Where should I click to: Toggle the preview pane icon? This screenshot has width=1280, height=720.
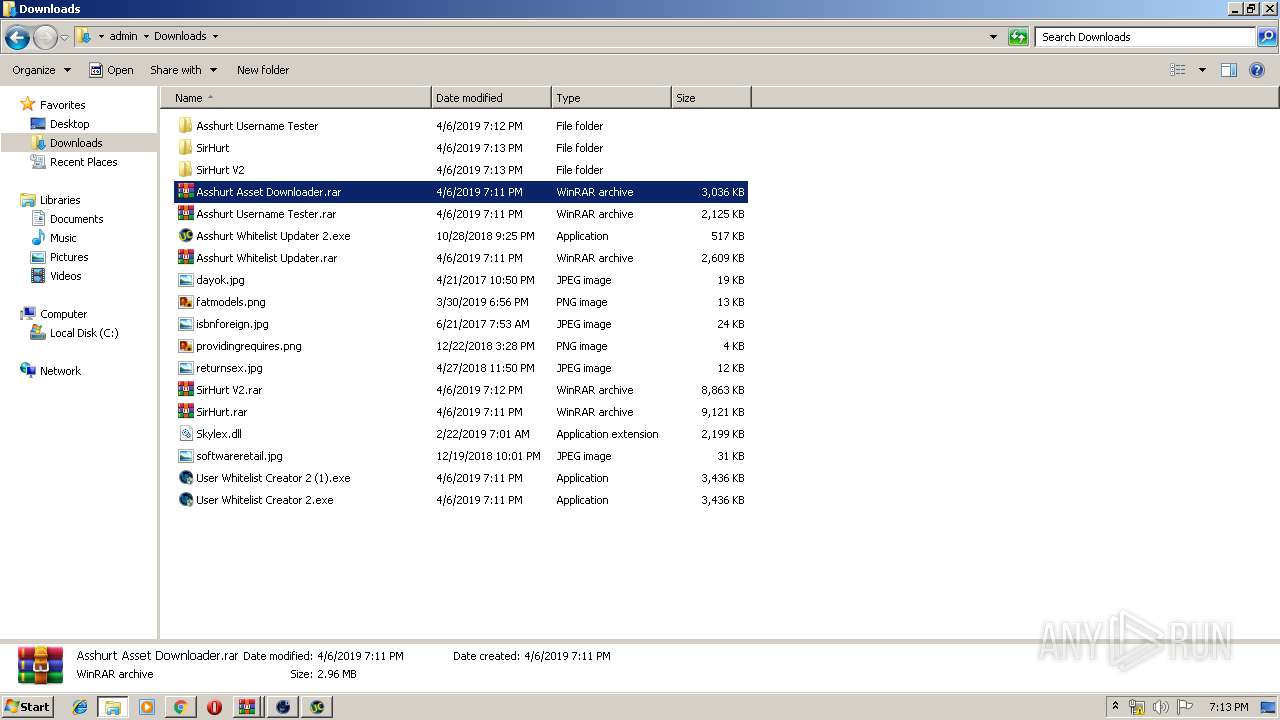[x=1229, y=70]
